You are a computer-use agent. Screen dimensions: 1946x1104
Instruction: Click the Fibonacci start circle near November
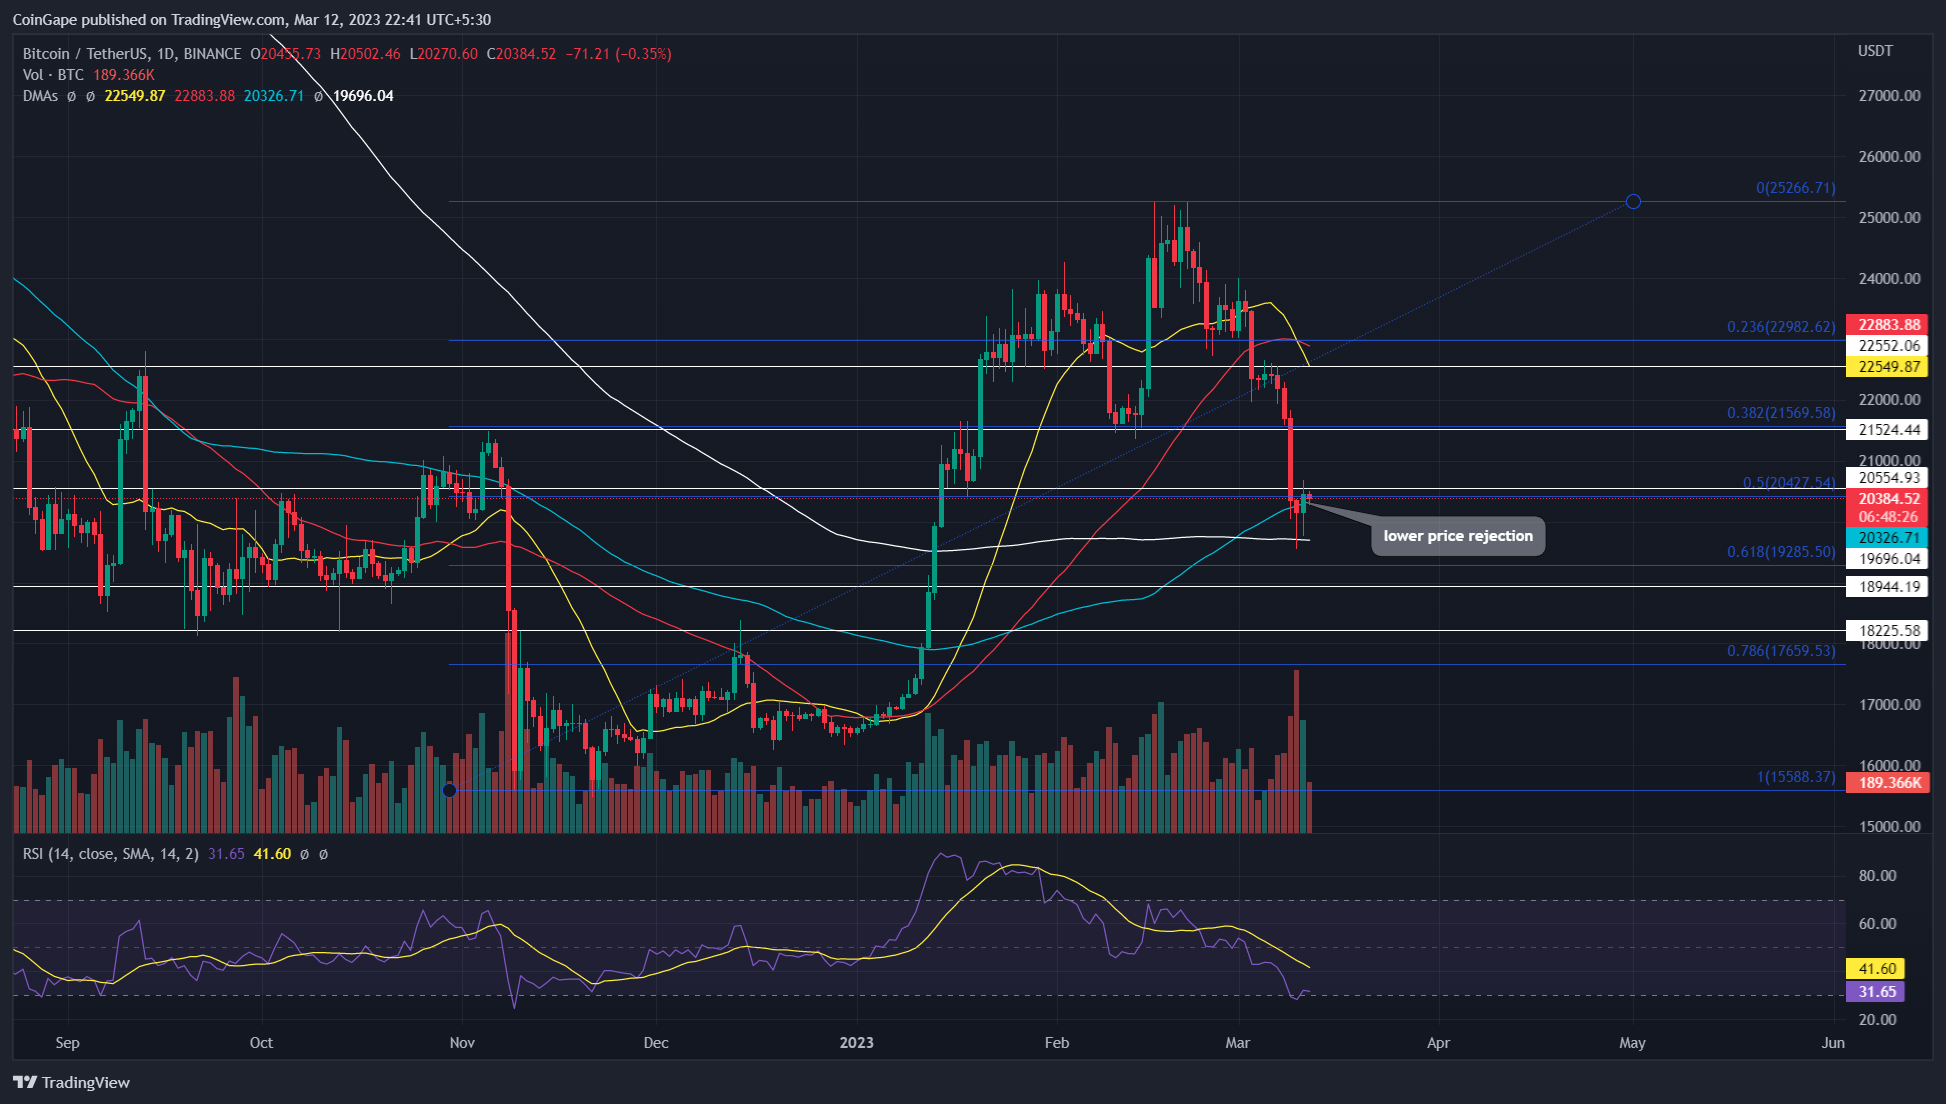click(450, 790)
